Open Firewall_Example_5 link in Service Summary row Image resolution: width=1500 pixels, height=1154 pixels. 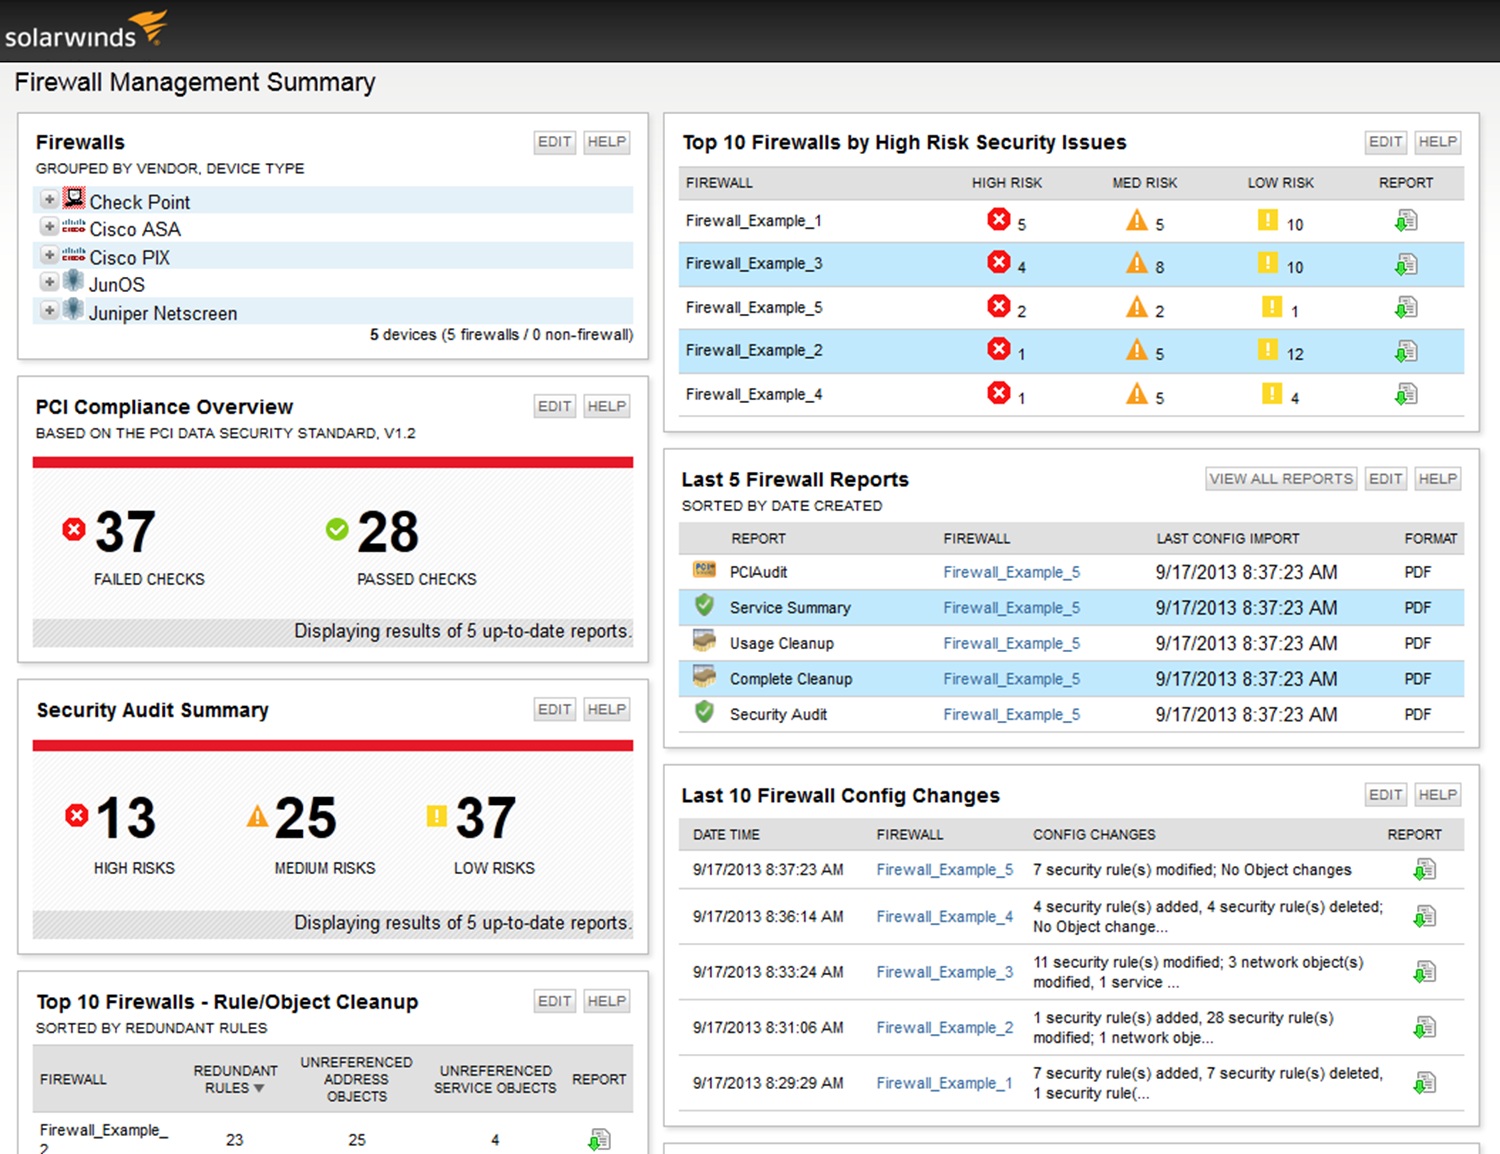pyautogui.click(x=1011, y=607)
